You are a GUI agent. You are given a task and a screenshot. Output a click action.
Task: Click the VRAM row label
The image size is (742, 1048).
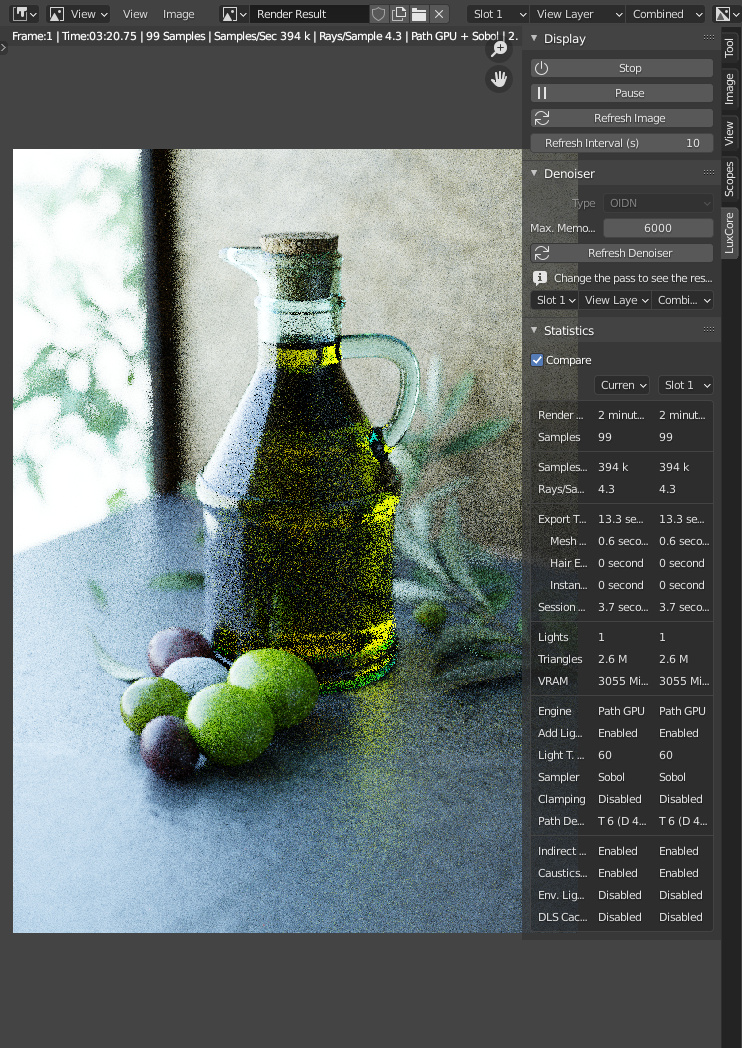553,681
